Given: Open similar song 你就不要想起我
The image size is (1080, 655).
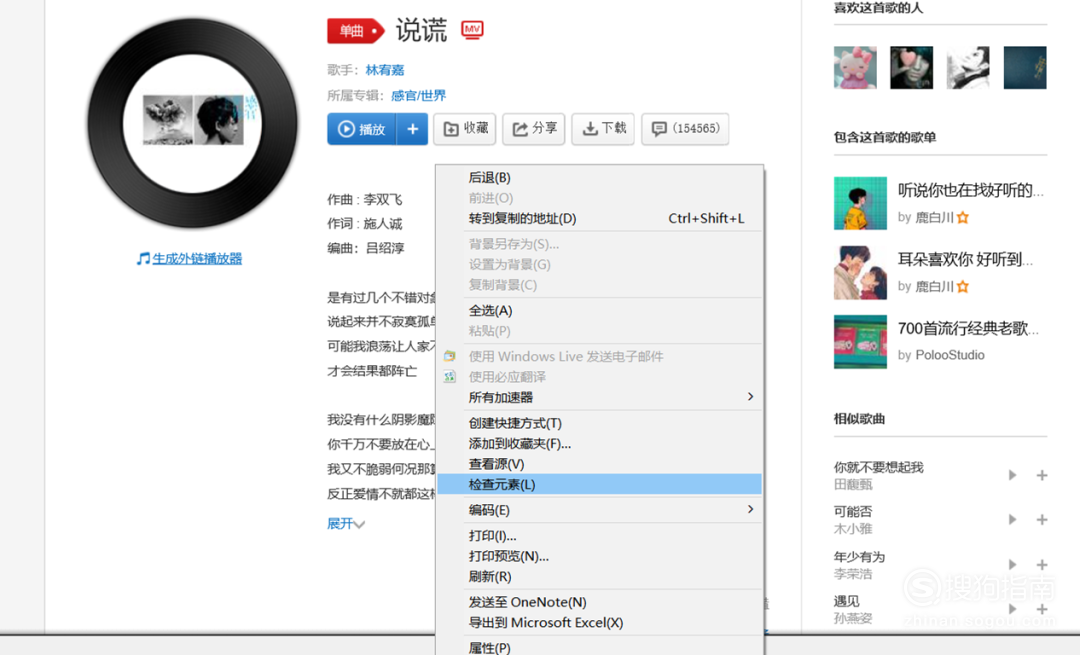Looking at the screenshot, I should [x=878, y=468].
